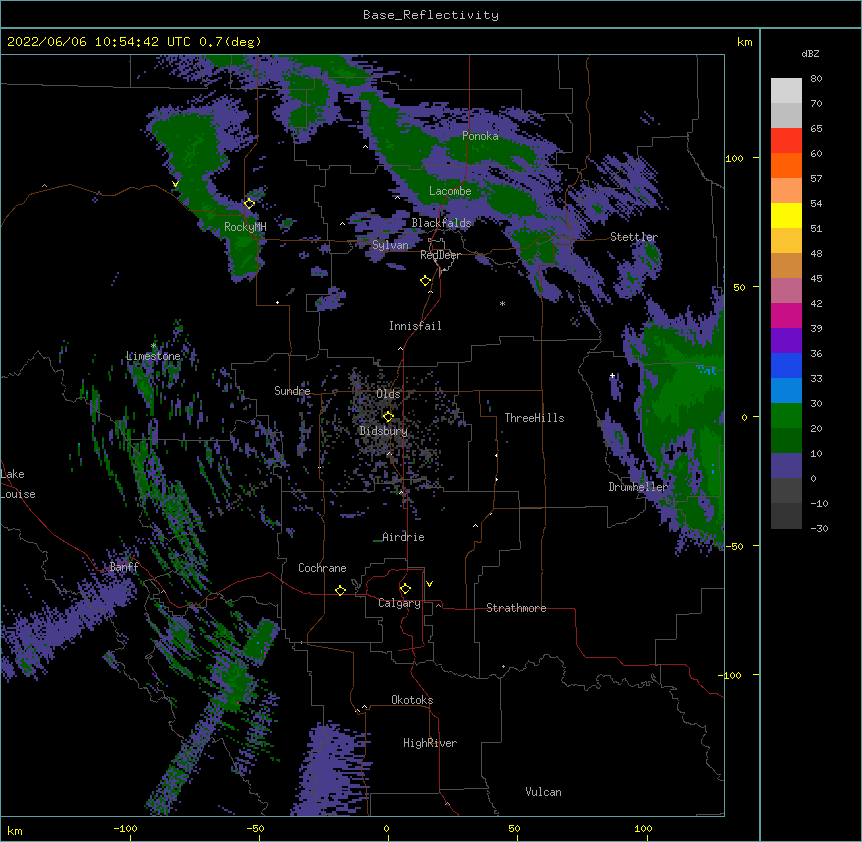Screen dimensions: 862x842
Task: Click the ThreeHills label
Action: [x=534, y=418]
